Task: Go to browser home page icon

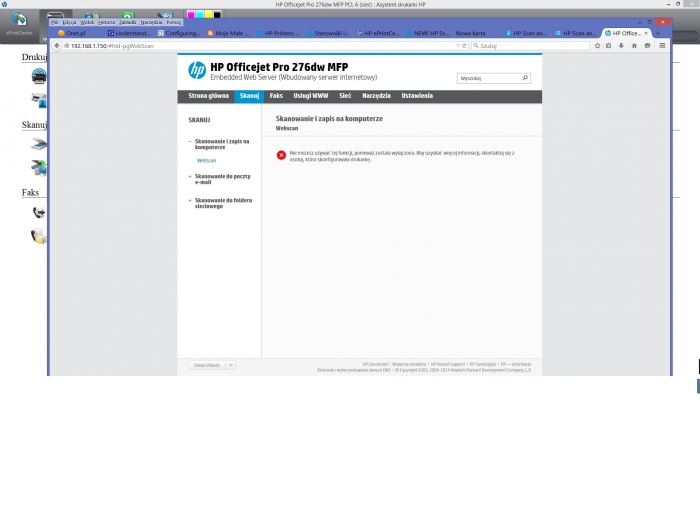Action: pos(634,46)
